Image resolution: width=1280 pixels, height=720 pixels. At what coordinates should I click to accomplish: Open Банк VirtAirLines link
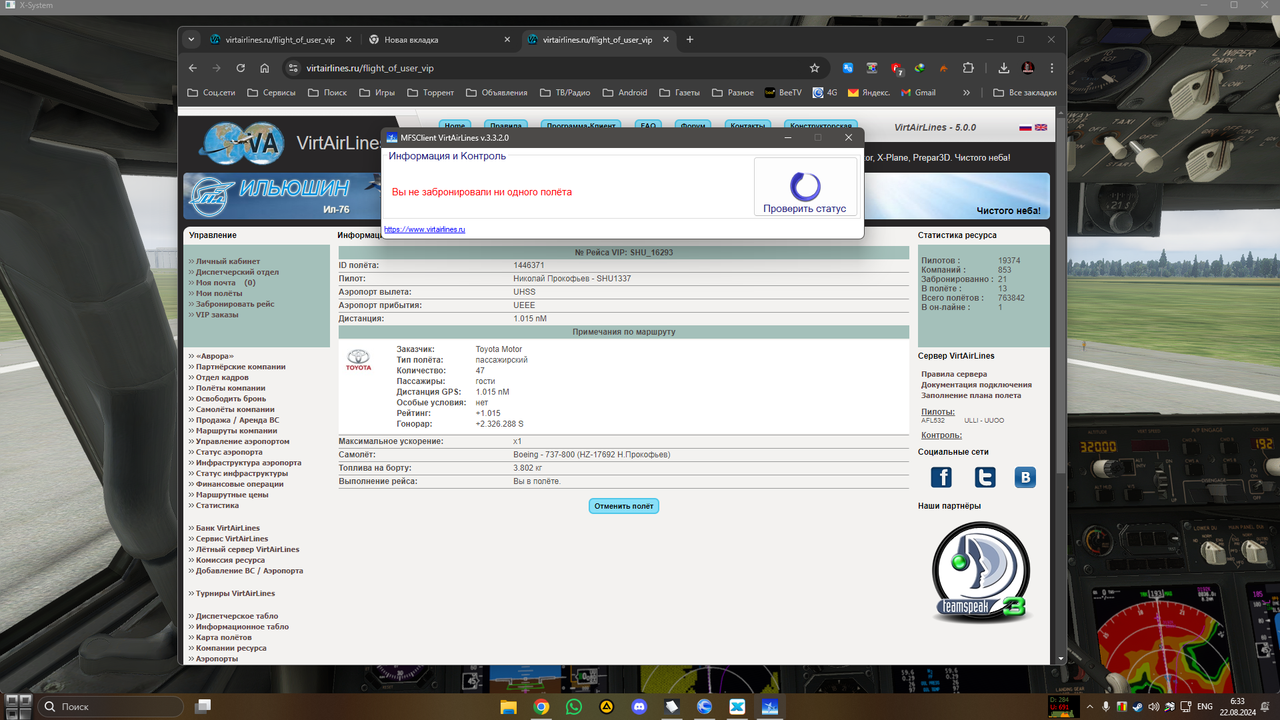point(227,528)
